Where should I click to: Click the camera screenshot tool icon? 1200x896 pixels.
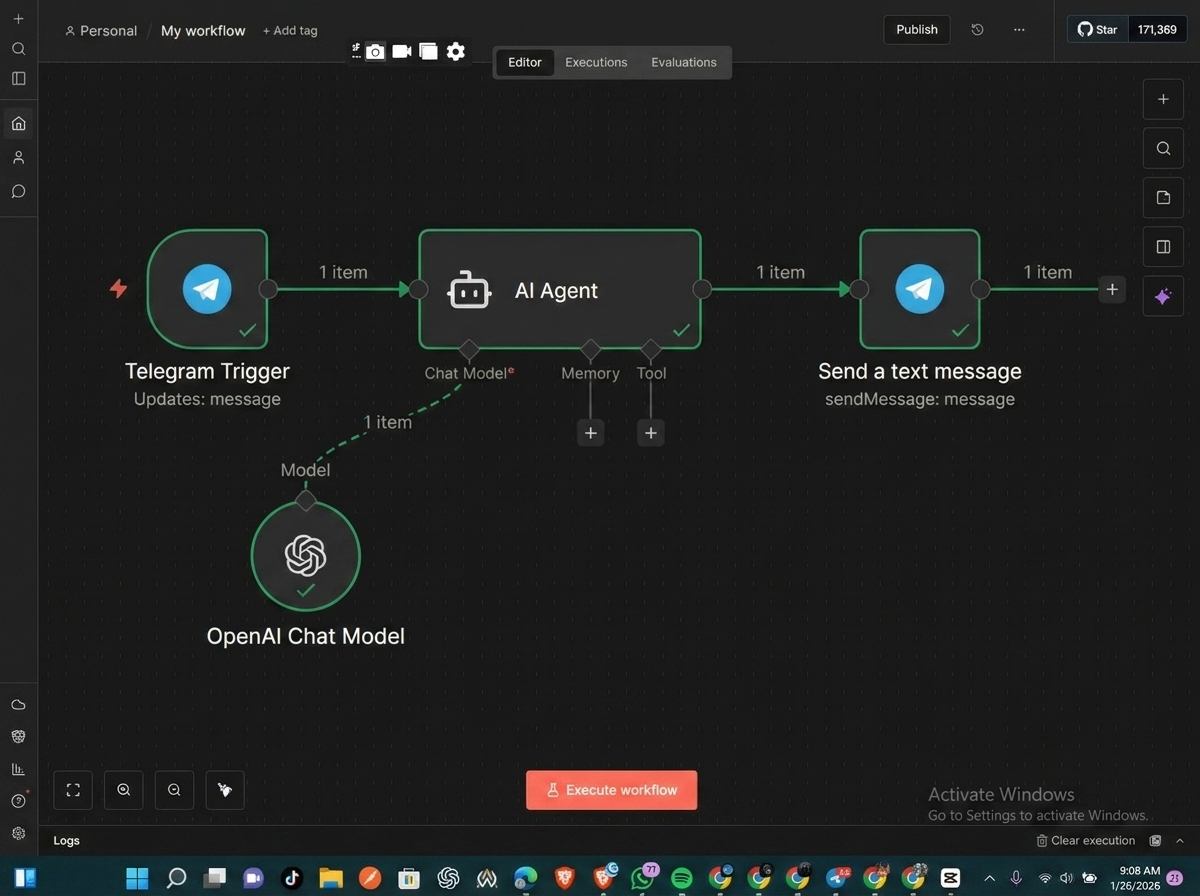375,52
